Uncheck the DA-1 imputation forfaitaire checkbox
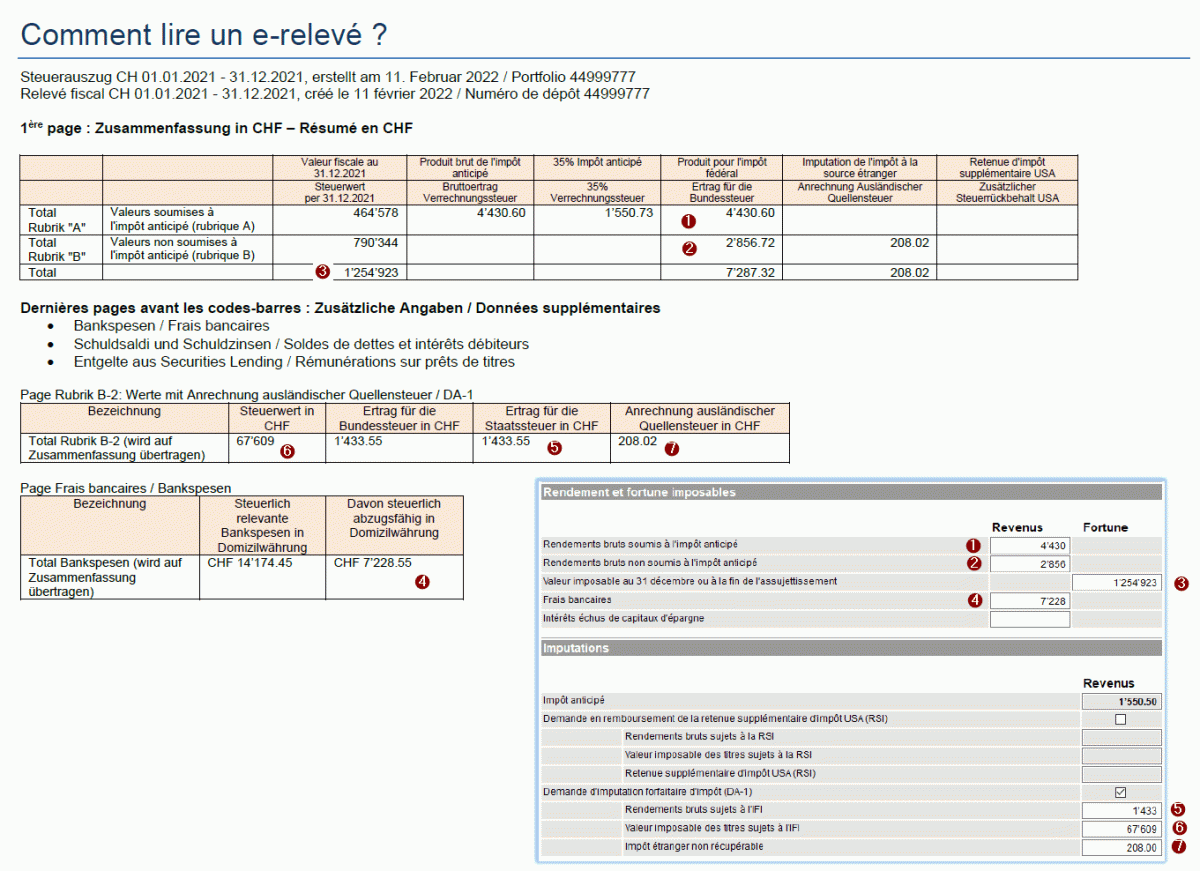1200x871 pixels. [x=1120, y=791]
